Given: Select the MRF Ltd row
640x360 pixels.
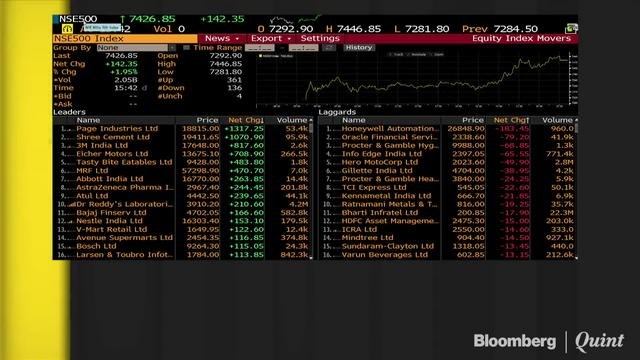Looking at the screenshot, I should [181, 171].
